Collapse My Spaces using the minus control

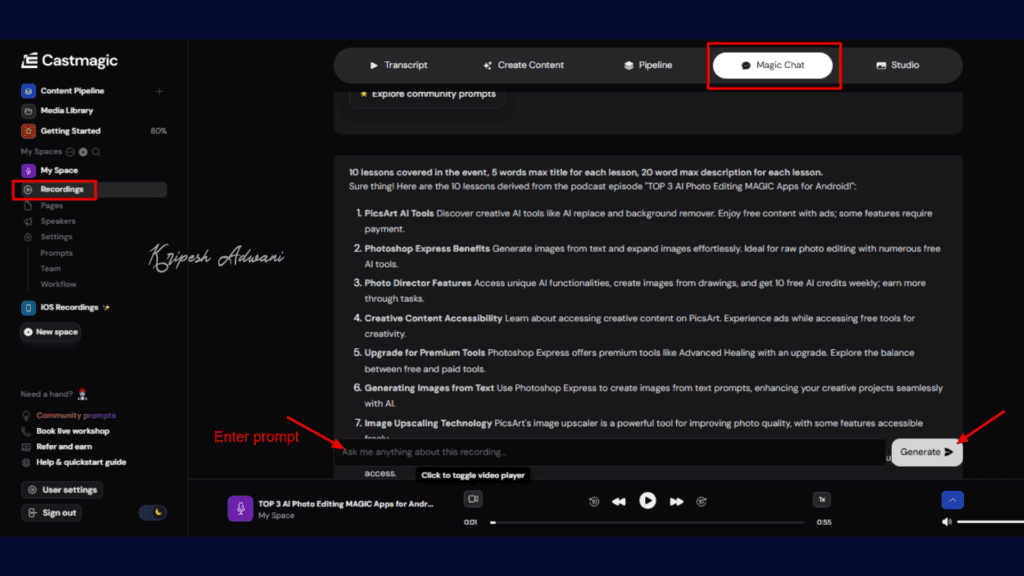point(70,152)
